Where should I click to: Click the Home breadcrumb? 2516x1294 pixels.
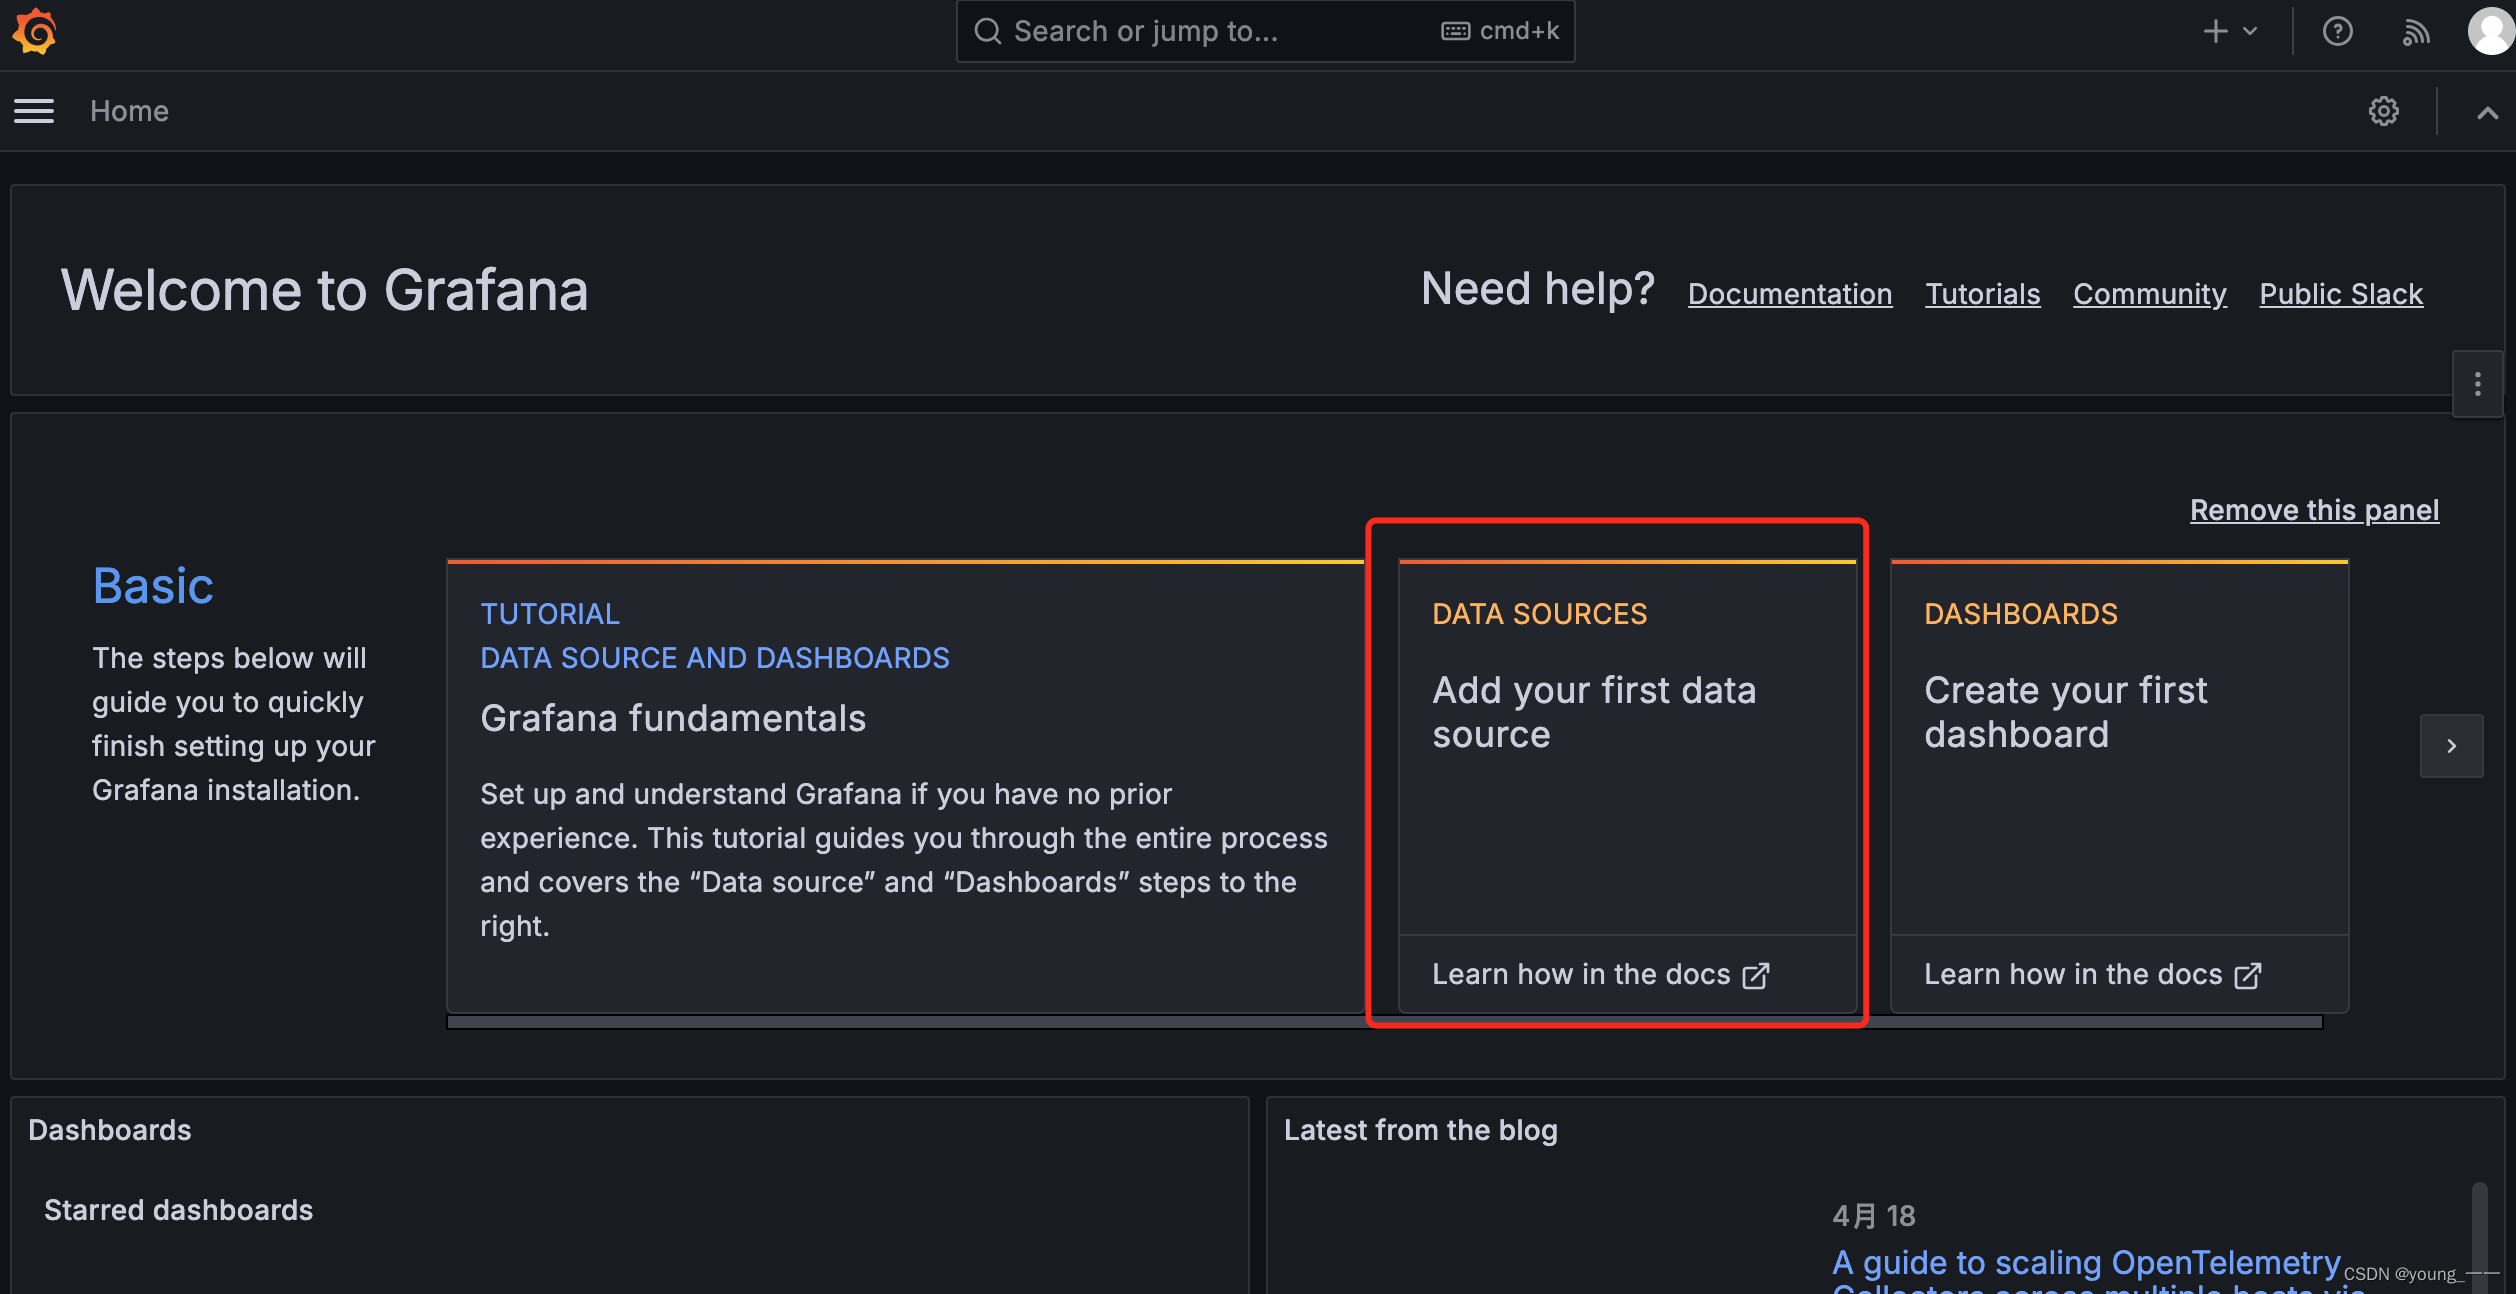tap(129, 111)
